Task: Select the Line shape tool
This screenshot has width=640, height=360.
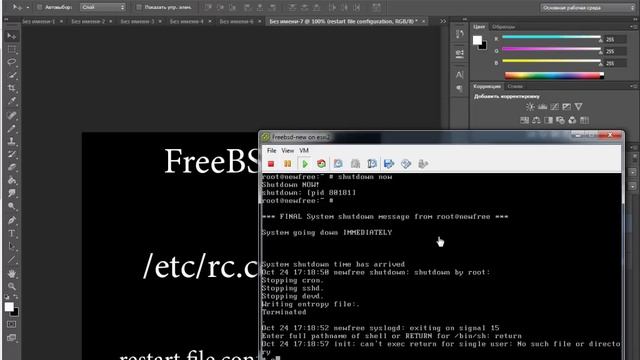Action: coord(11,259)
